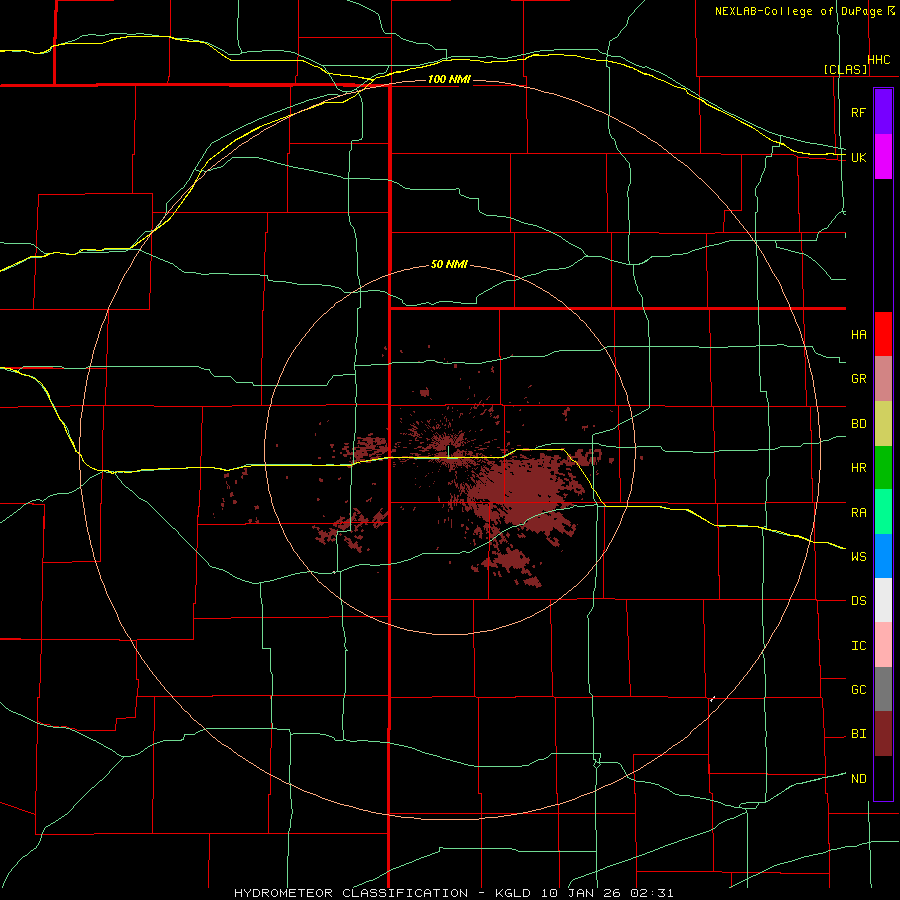Click the DS white legend swatch
Viewport: 900px width, 900px height.
[883, 600]
